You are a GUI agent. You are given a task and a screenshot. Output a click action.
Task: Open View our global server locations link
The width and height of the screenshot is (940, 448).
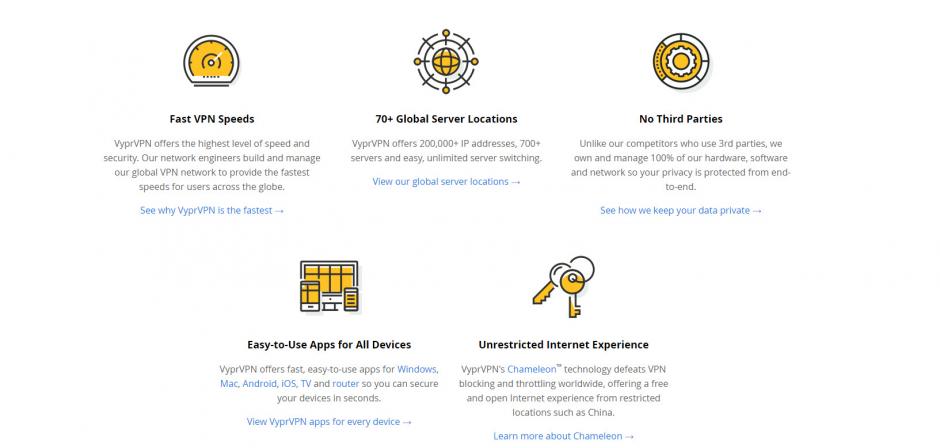[x=446, y=182]
